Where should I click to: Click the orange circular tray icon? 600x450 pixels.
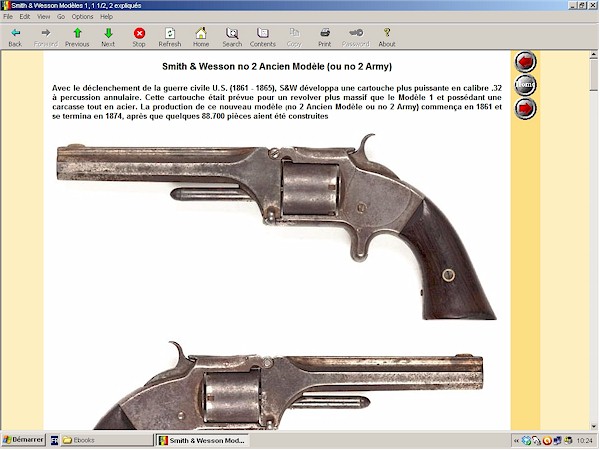[x=547, y=441]
